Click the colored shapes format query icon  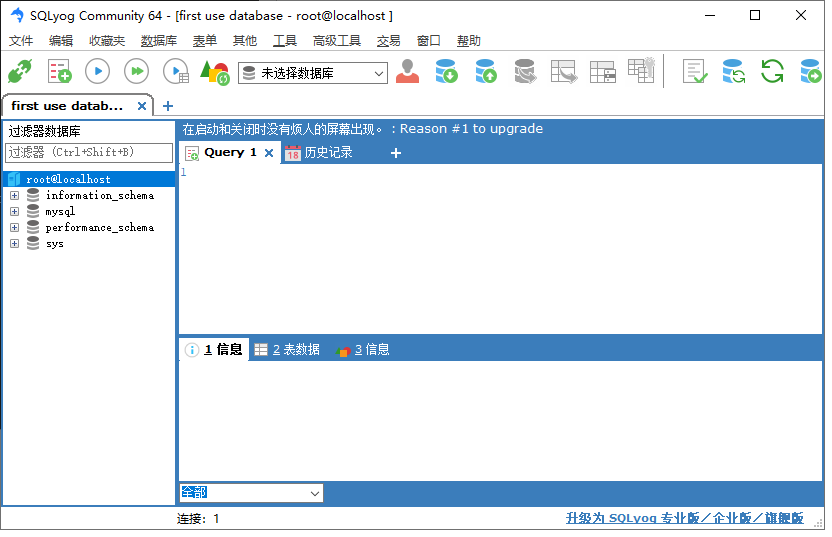[214, 72]
